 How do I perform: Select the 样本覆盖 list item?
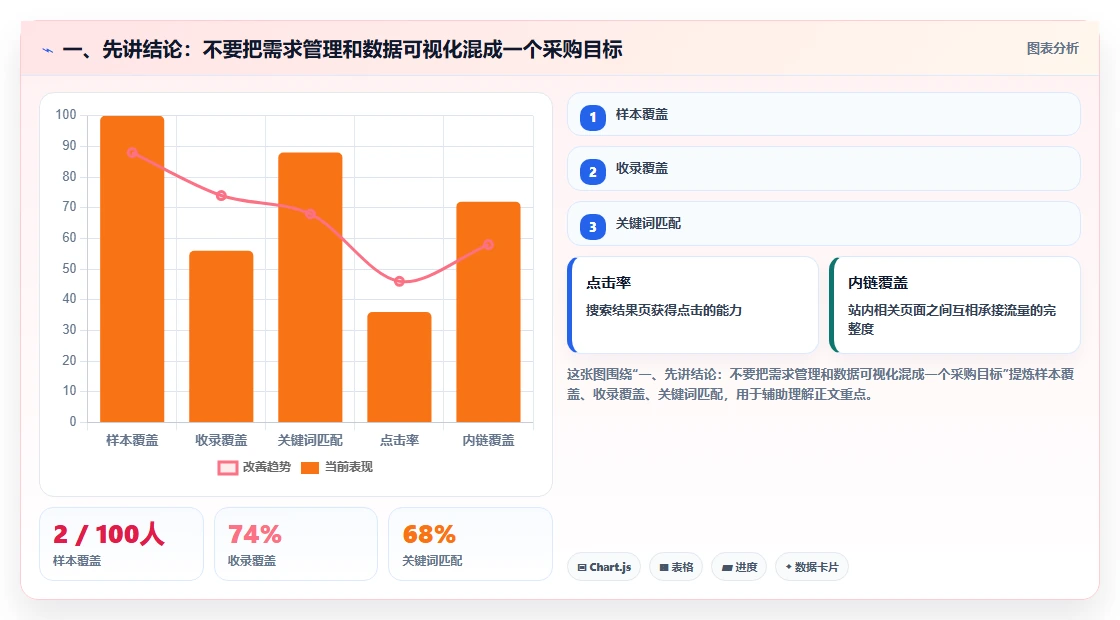click(x=824, y=114)
